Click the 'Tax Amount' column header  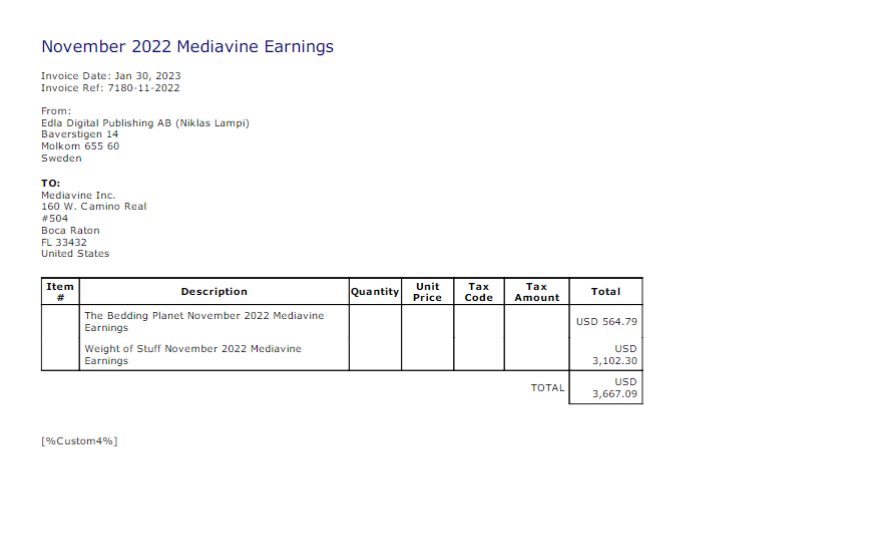pos(537,292)
